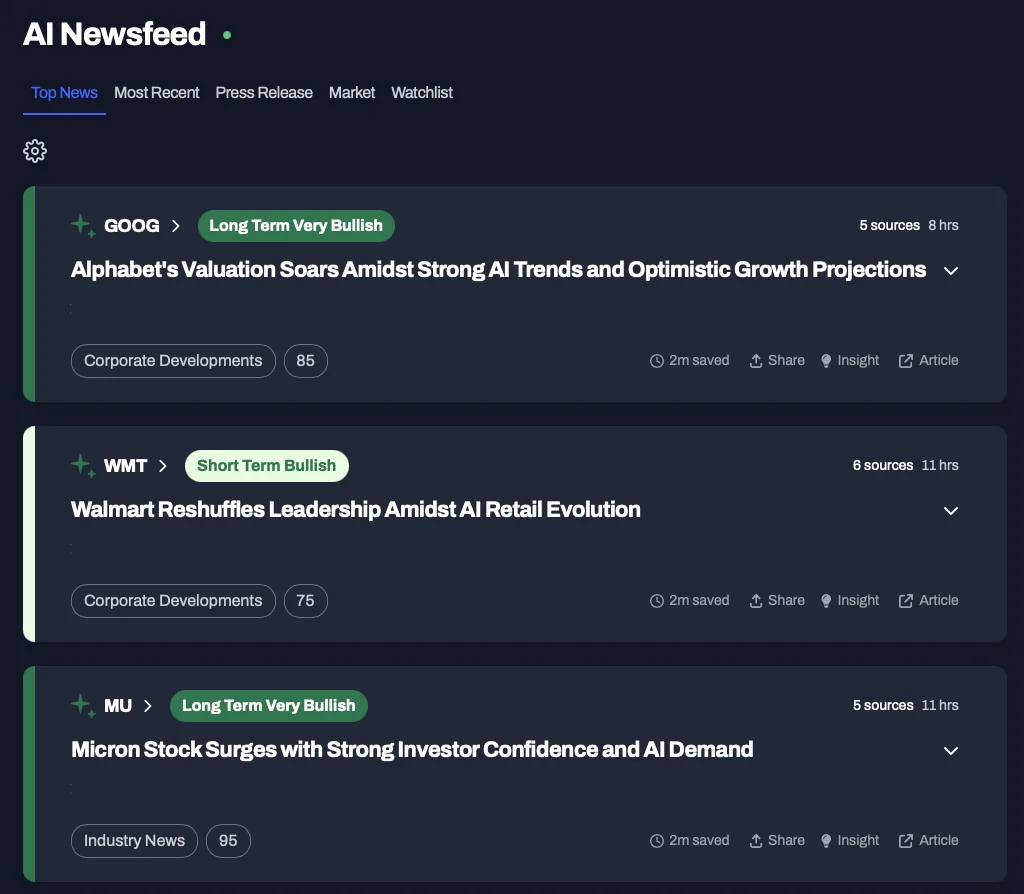
Task: Click the Short Term Bullish badge
Action: point(267,466)
